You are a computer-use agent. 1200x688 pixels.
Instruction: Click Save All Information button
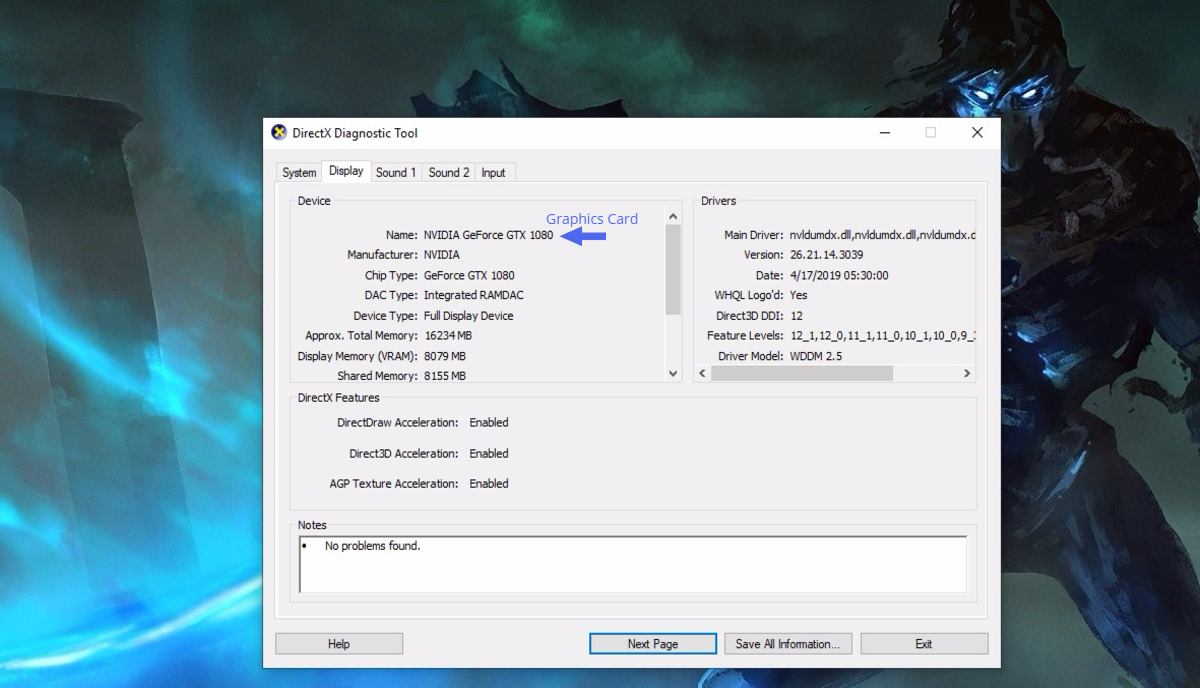coord(788,643)
